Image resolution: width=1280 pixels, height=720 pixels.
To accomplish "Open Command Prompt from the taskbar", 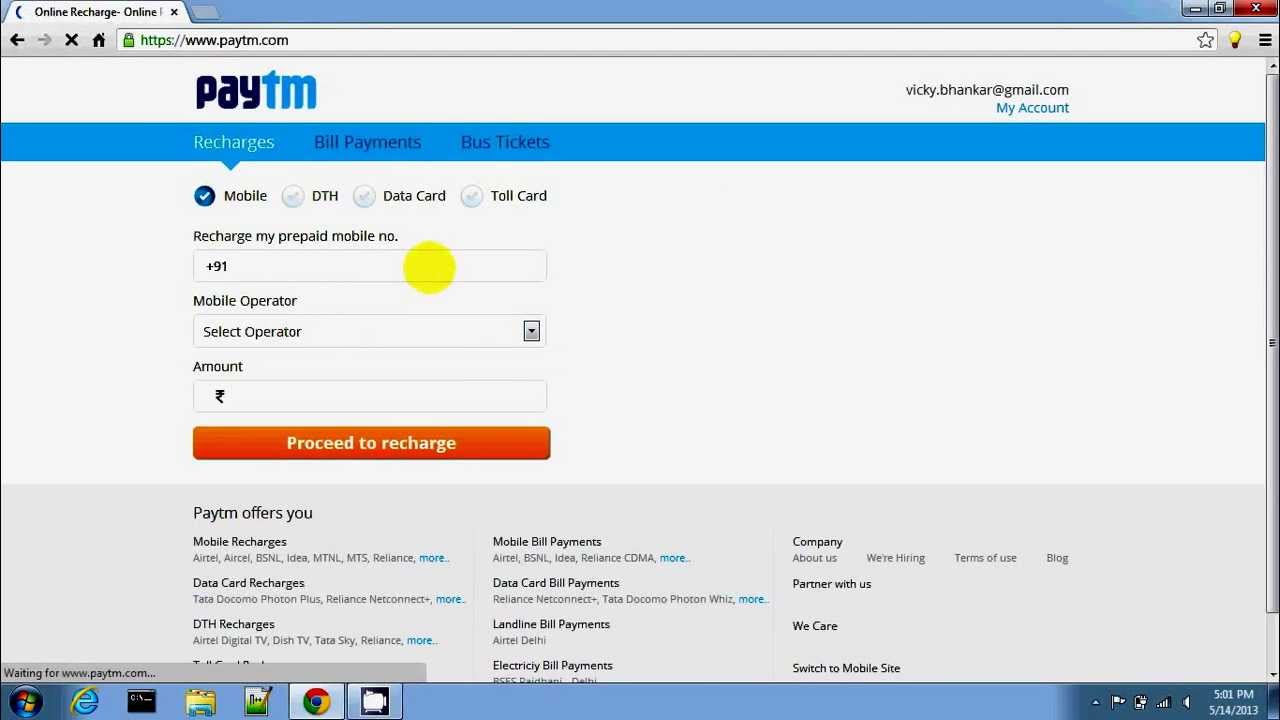I will click(x=142, y=702).
